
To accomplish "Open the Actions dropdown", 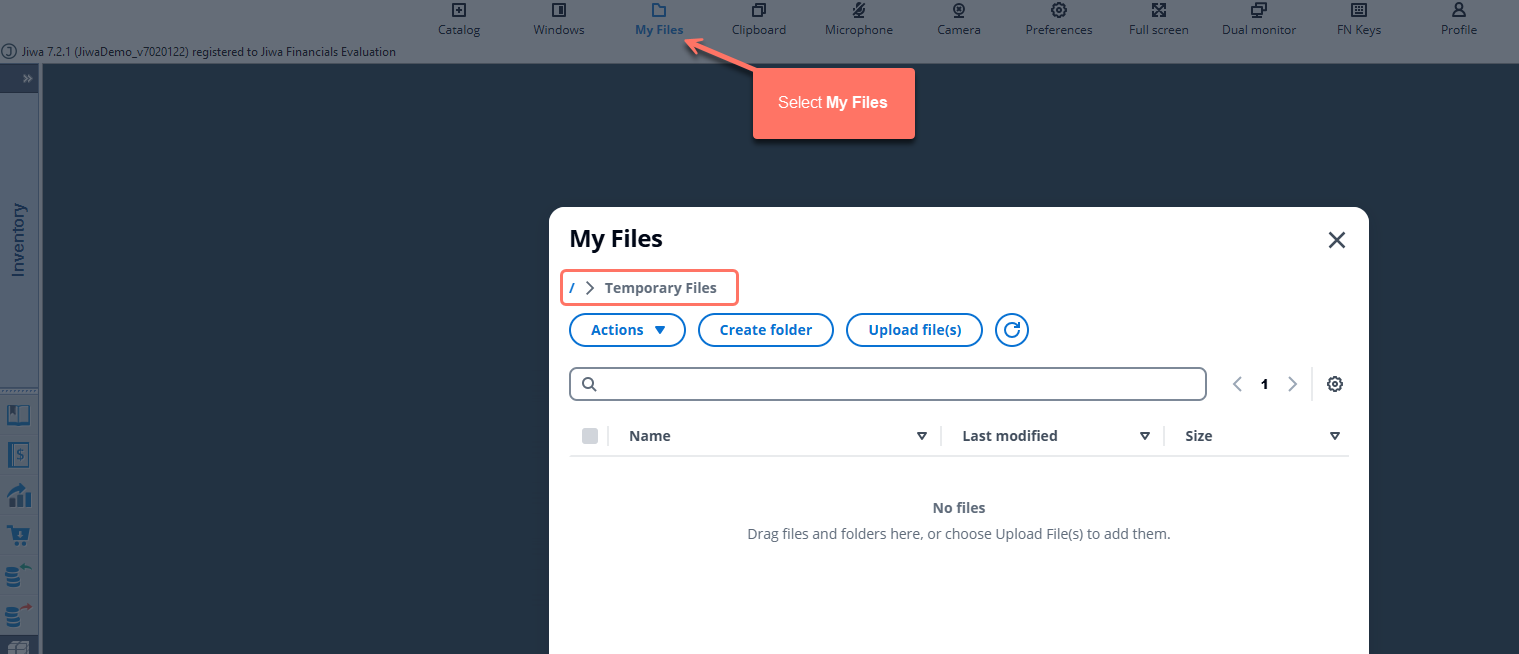I will point(627,330).
